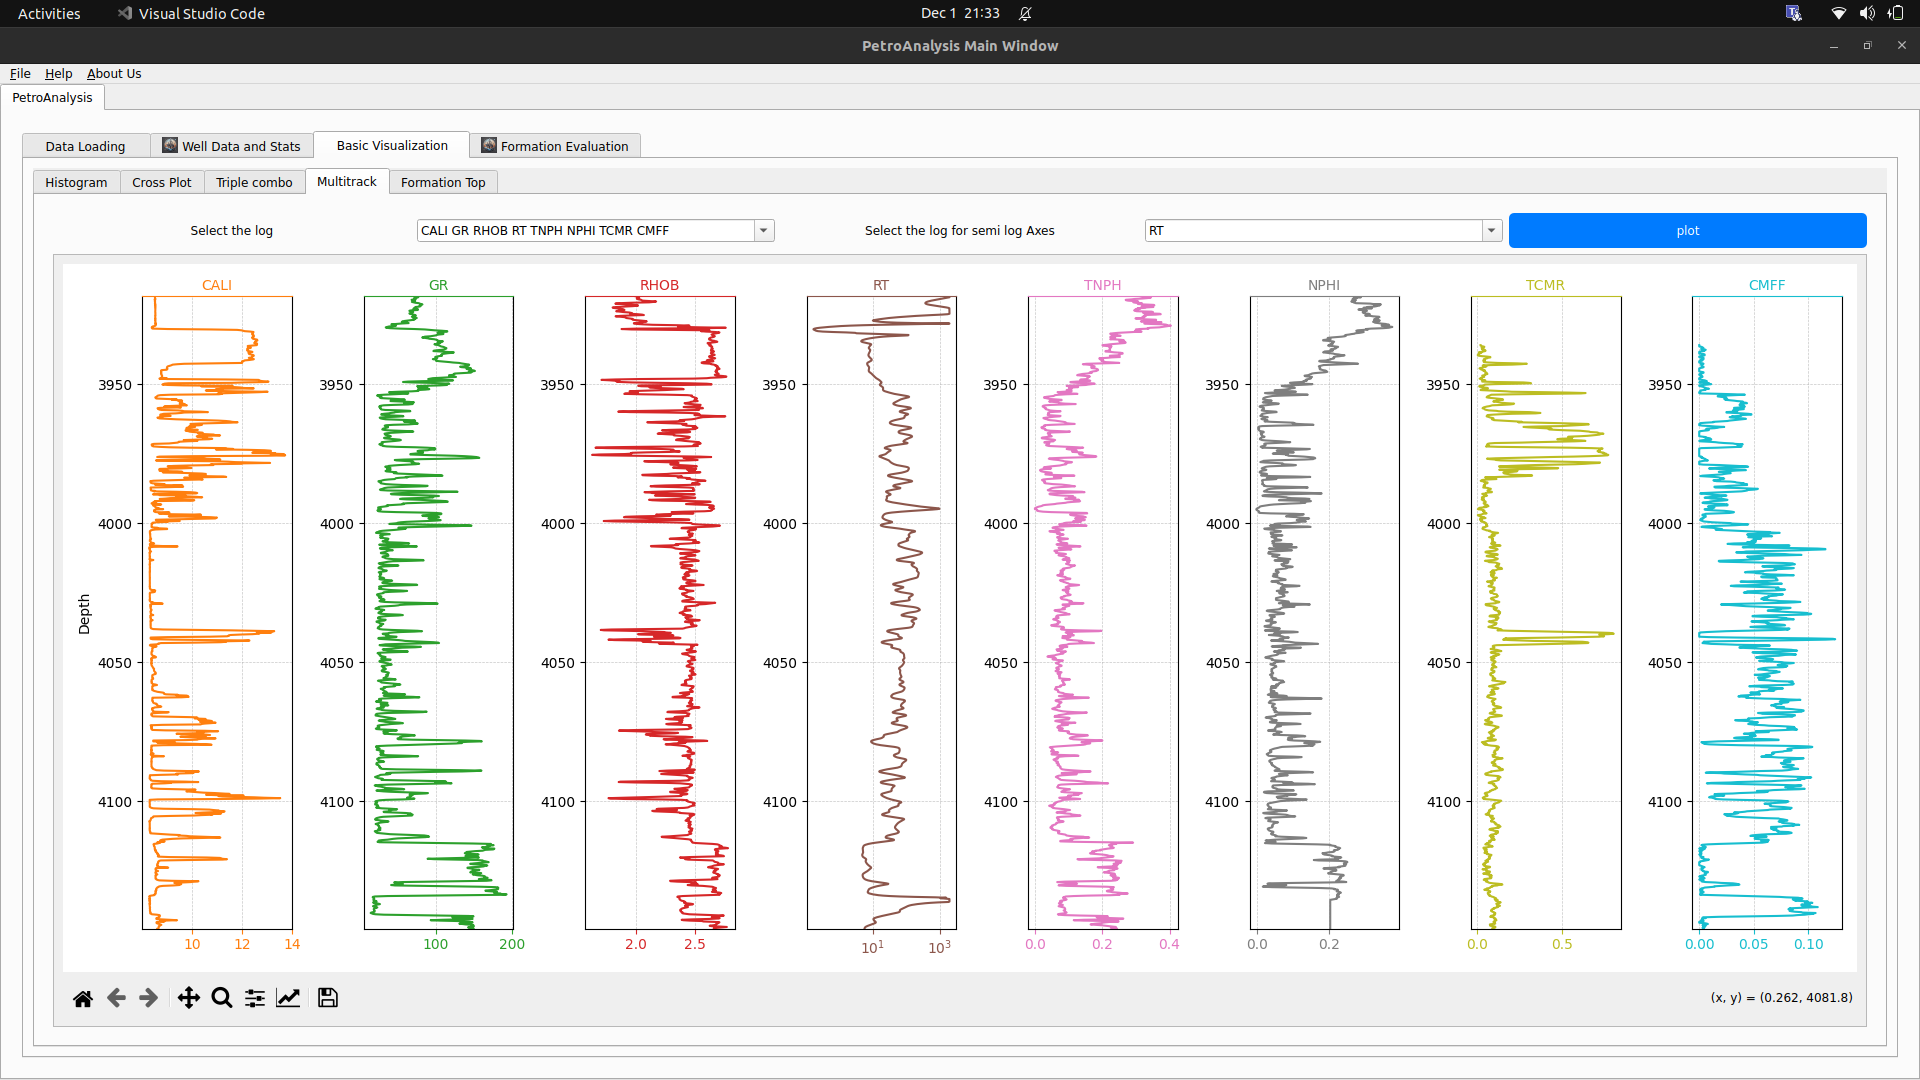Screen dimensions: 1920x1080
Task: Open the Histogram subtab
Action: pos(75,181)
